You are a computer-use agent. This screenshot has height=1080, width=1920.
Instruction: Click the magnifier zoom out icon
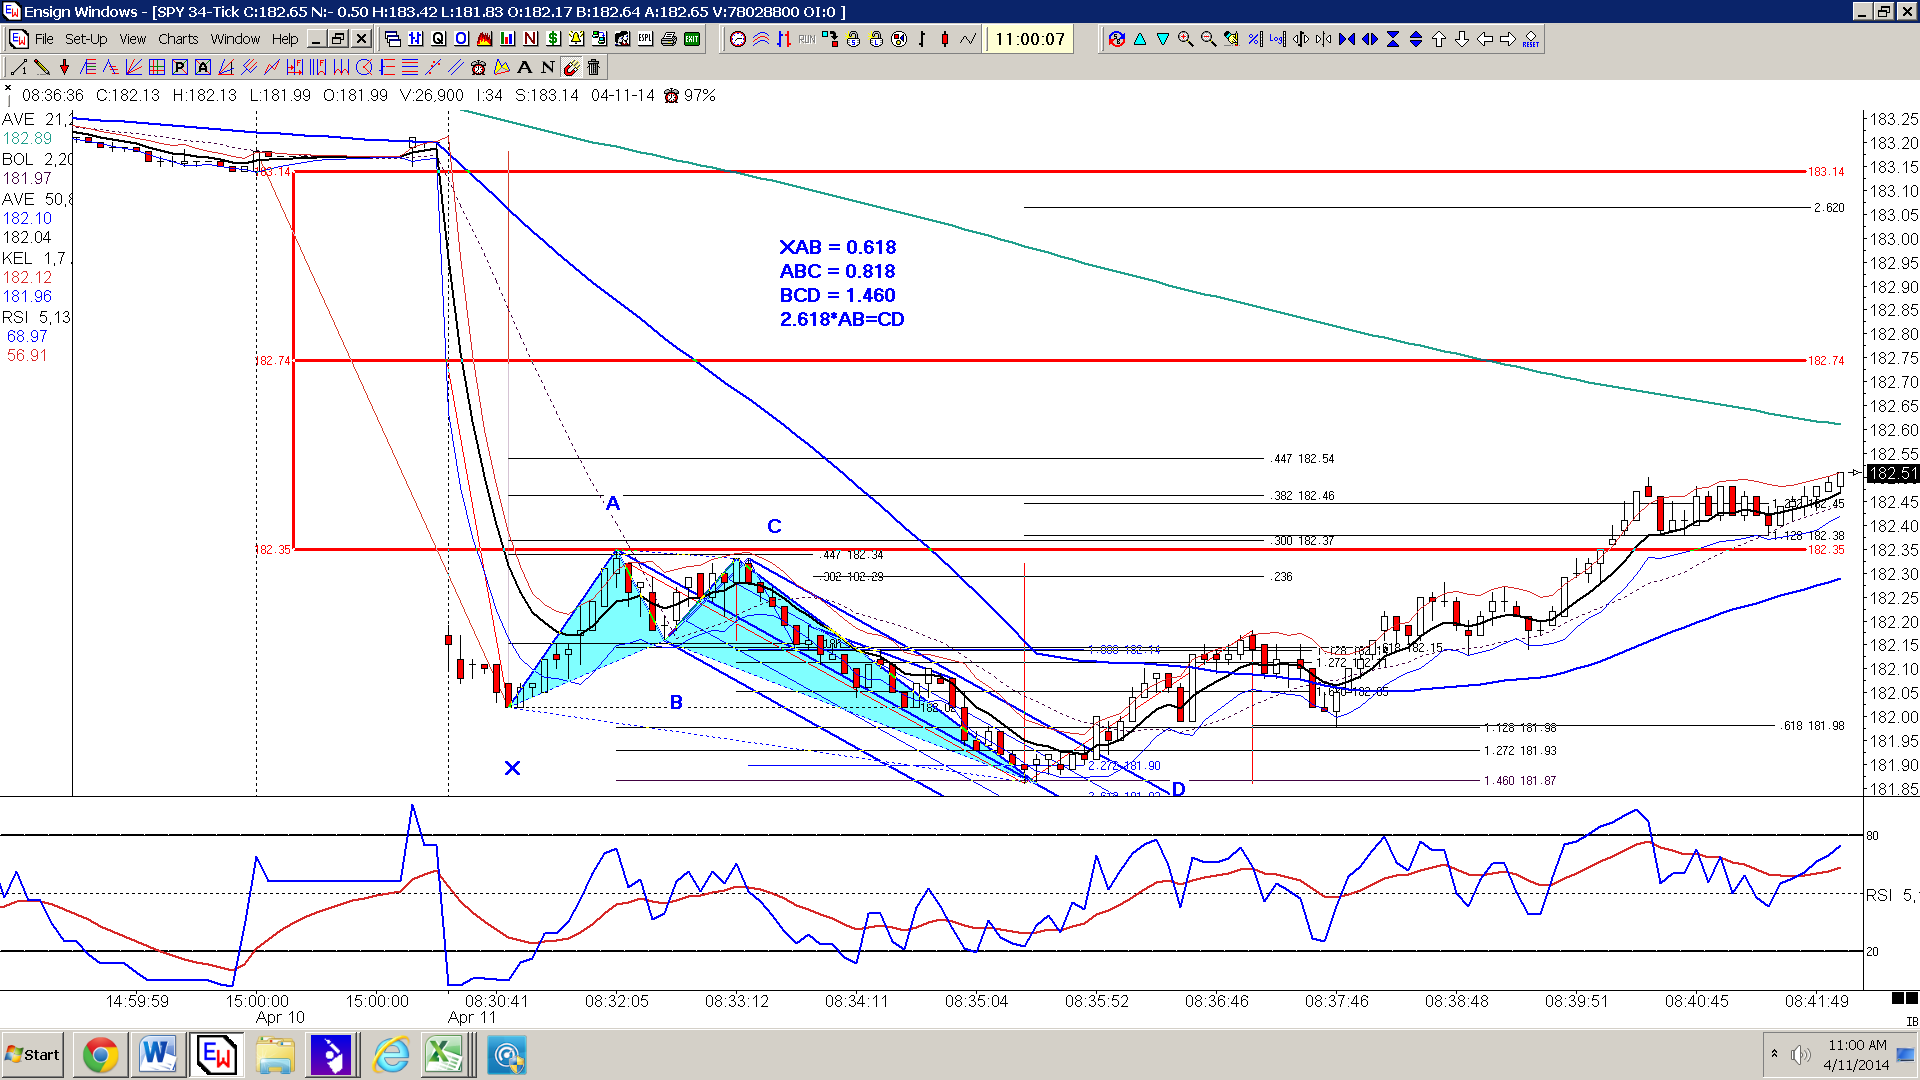pyautogui.click(x=1209, y=39)
